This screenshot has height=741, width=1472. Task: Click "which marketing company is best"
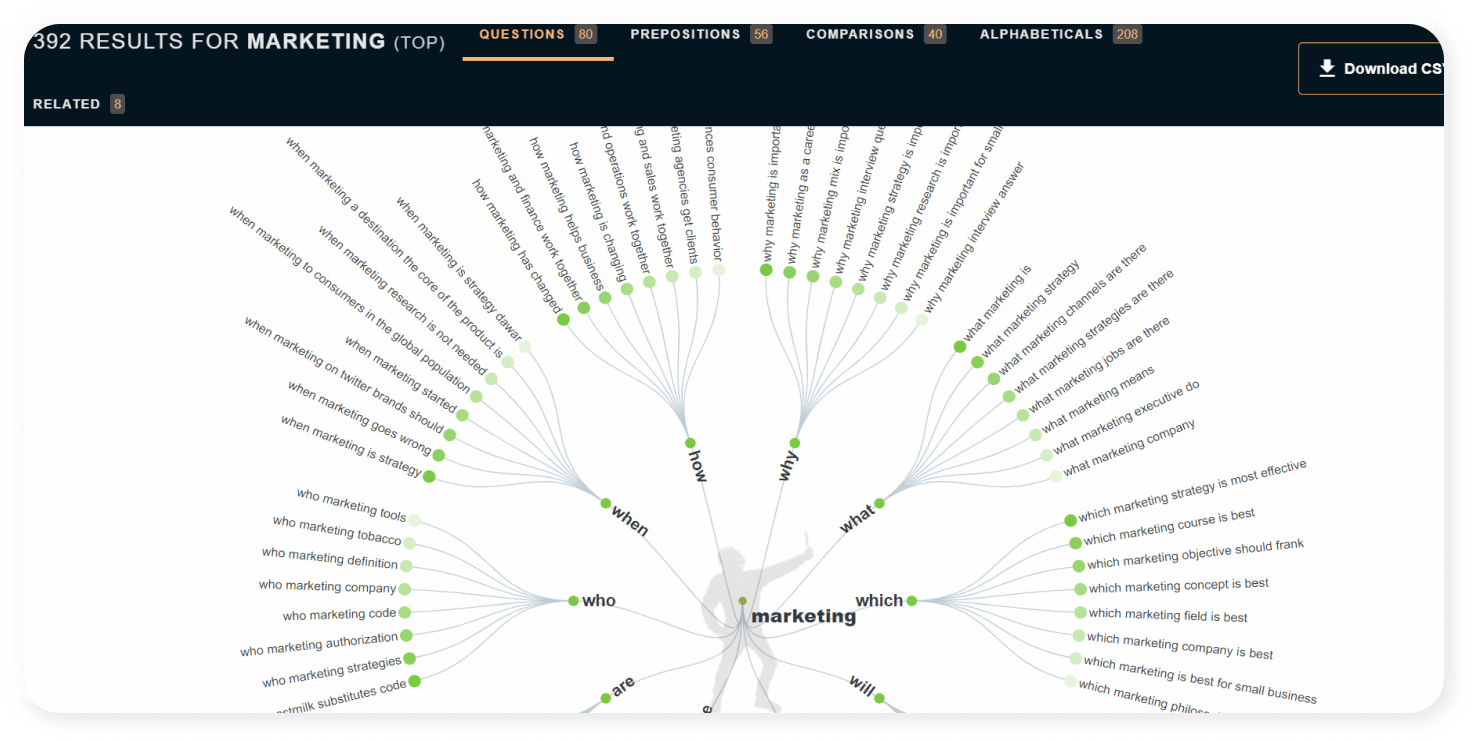[1180, 645]
